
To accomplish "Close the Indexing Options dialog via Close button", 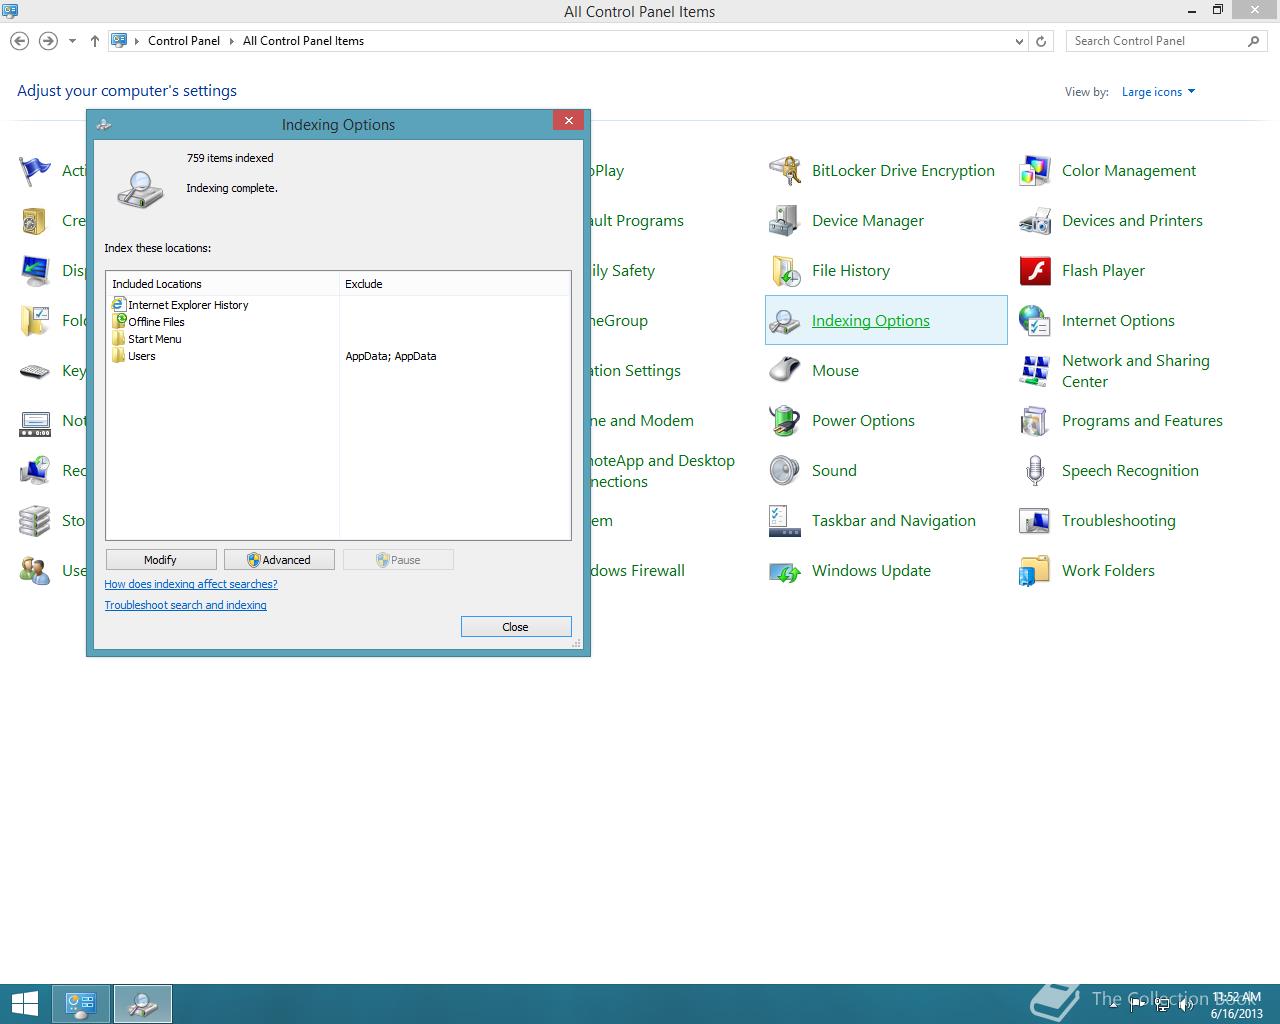I will [516, 627].
